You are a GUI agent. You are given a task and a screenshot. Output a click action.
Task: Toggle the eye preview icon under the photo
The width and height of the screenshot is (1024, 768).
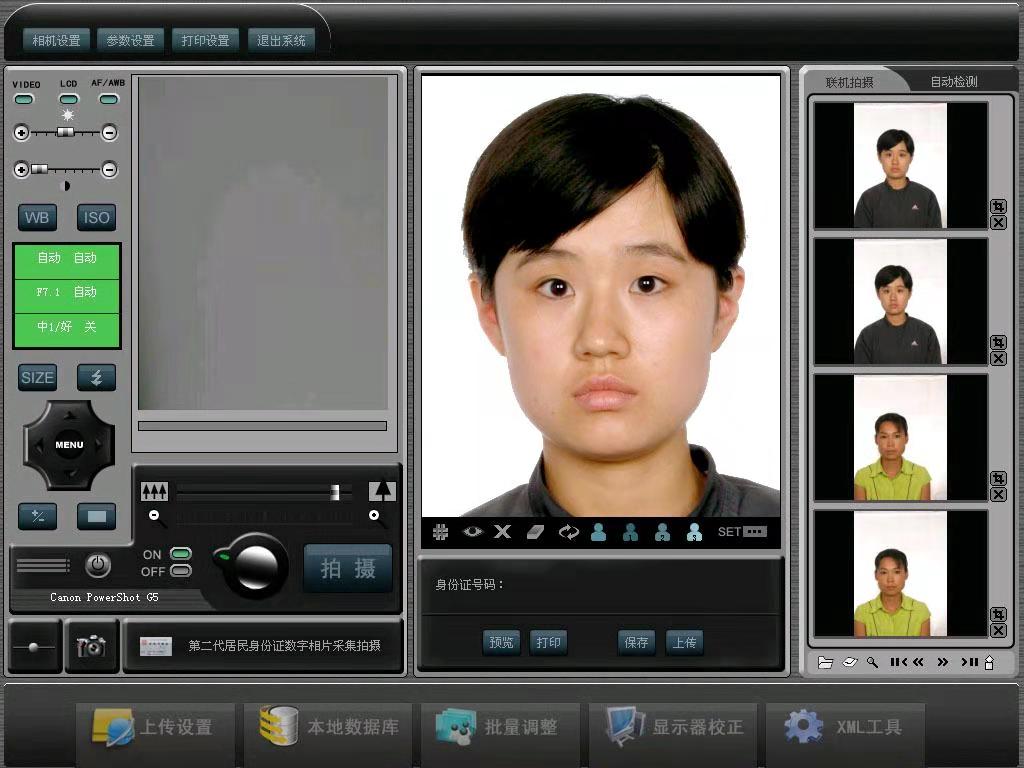472,532
